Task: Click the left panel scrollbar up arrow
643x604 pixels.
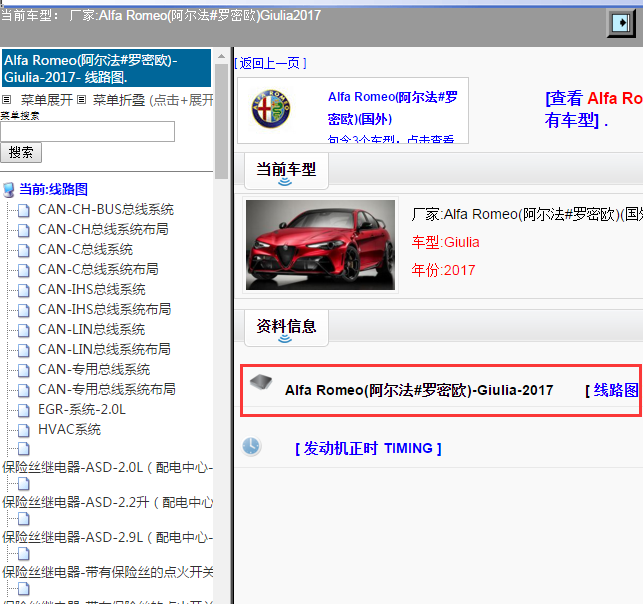Action: [x=221, y=56]
